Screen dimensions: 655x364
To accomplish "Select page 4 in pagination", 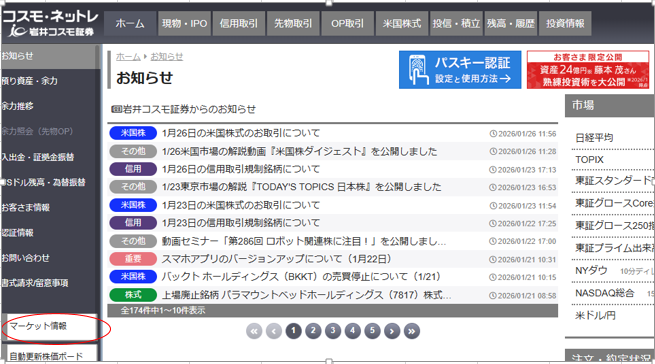I will tap(353, 331).
